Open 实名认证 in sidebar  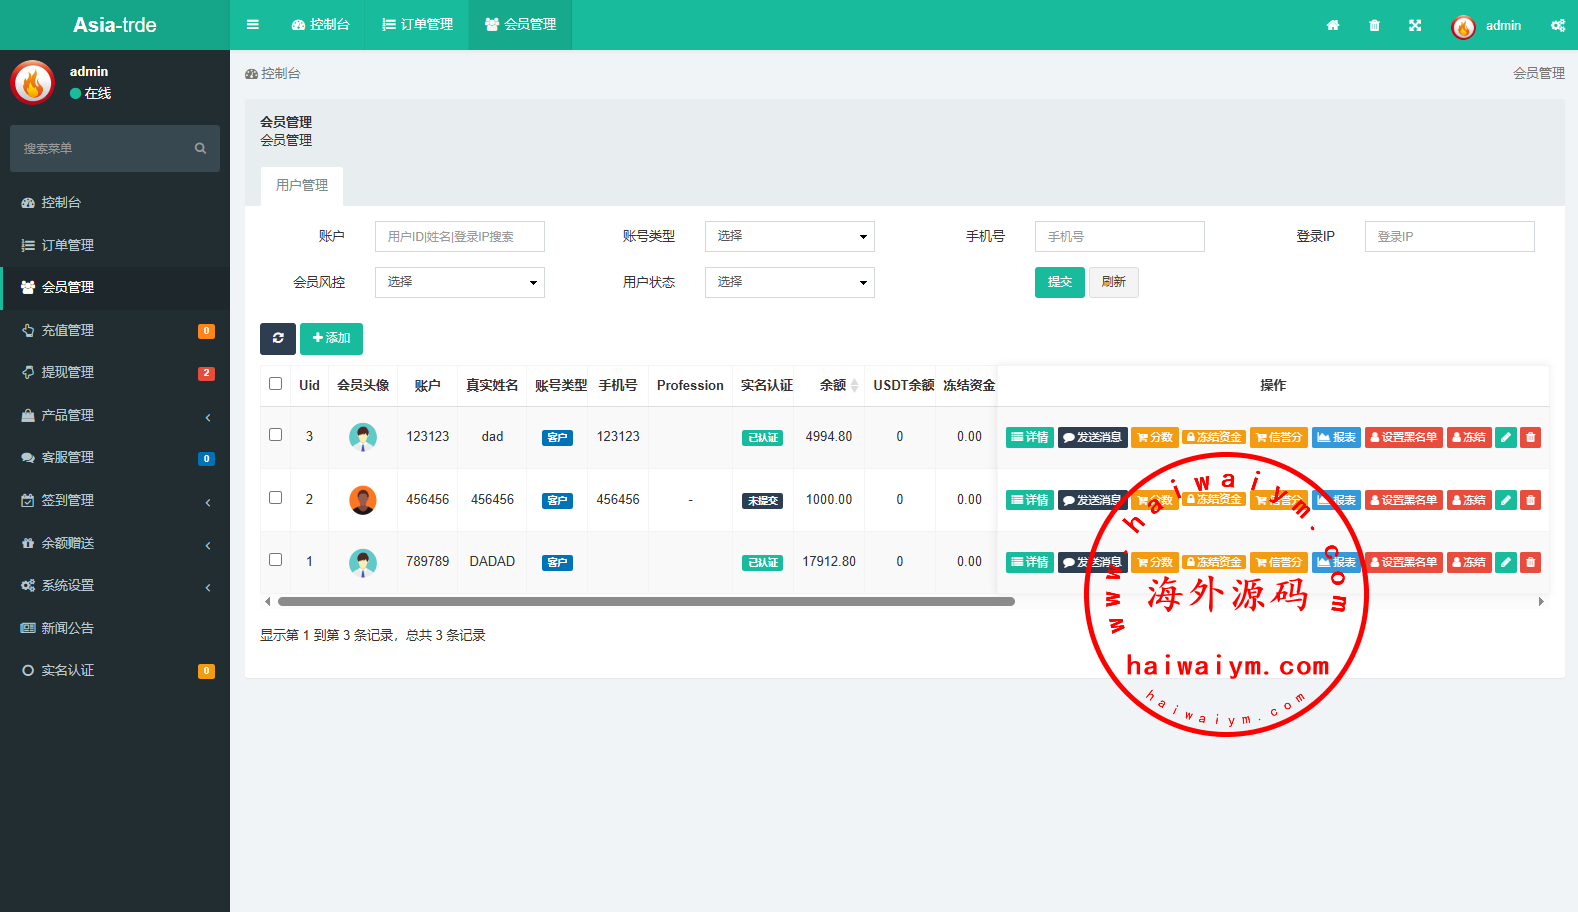115,670
